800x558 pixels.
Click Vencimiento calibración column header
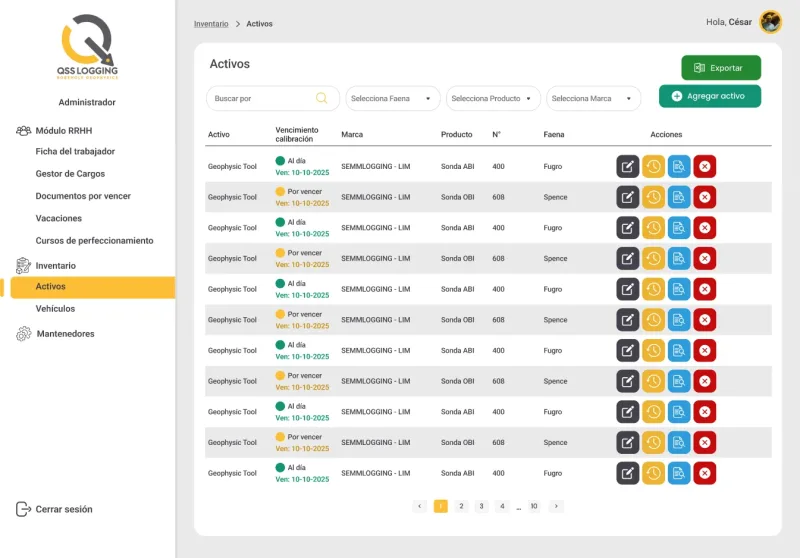(x=297, y=135)
